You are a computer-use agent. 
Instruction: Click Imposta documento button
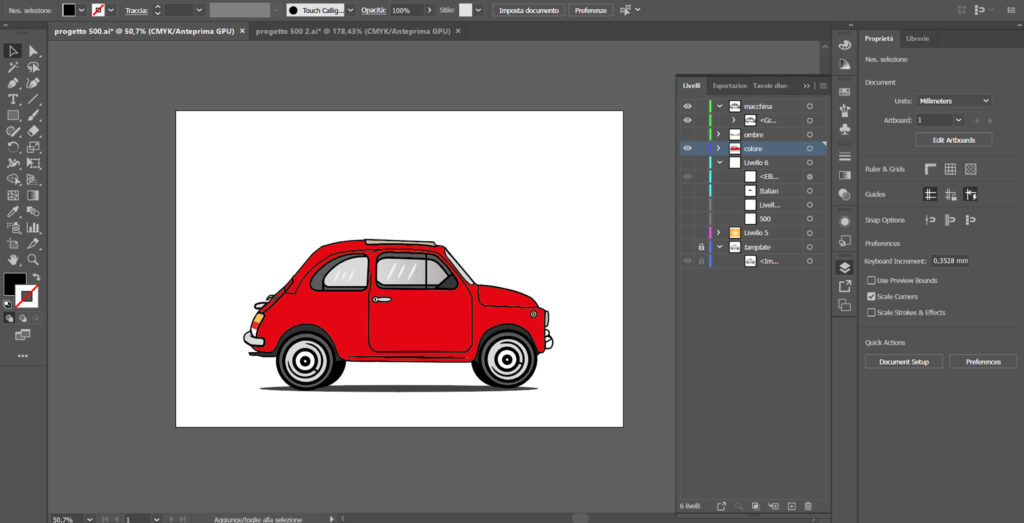point(528,10)
